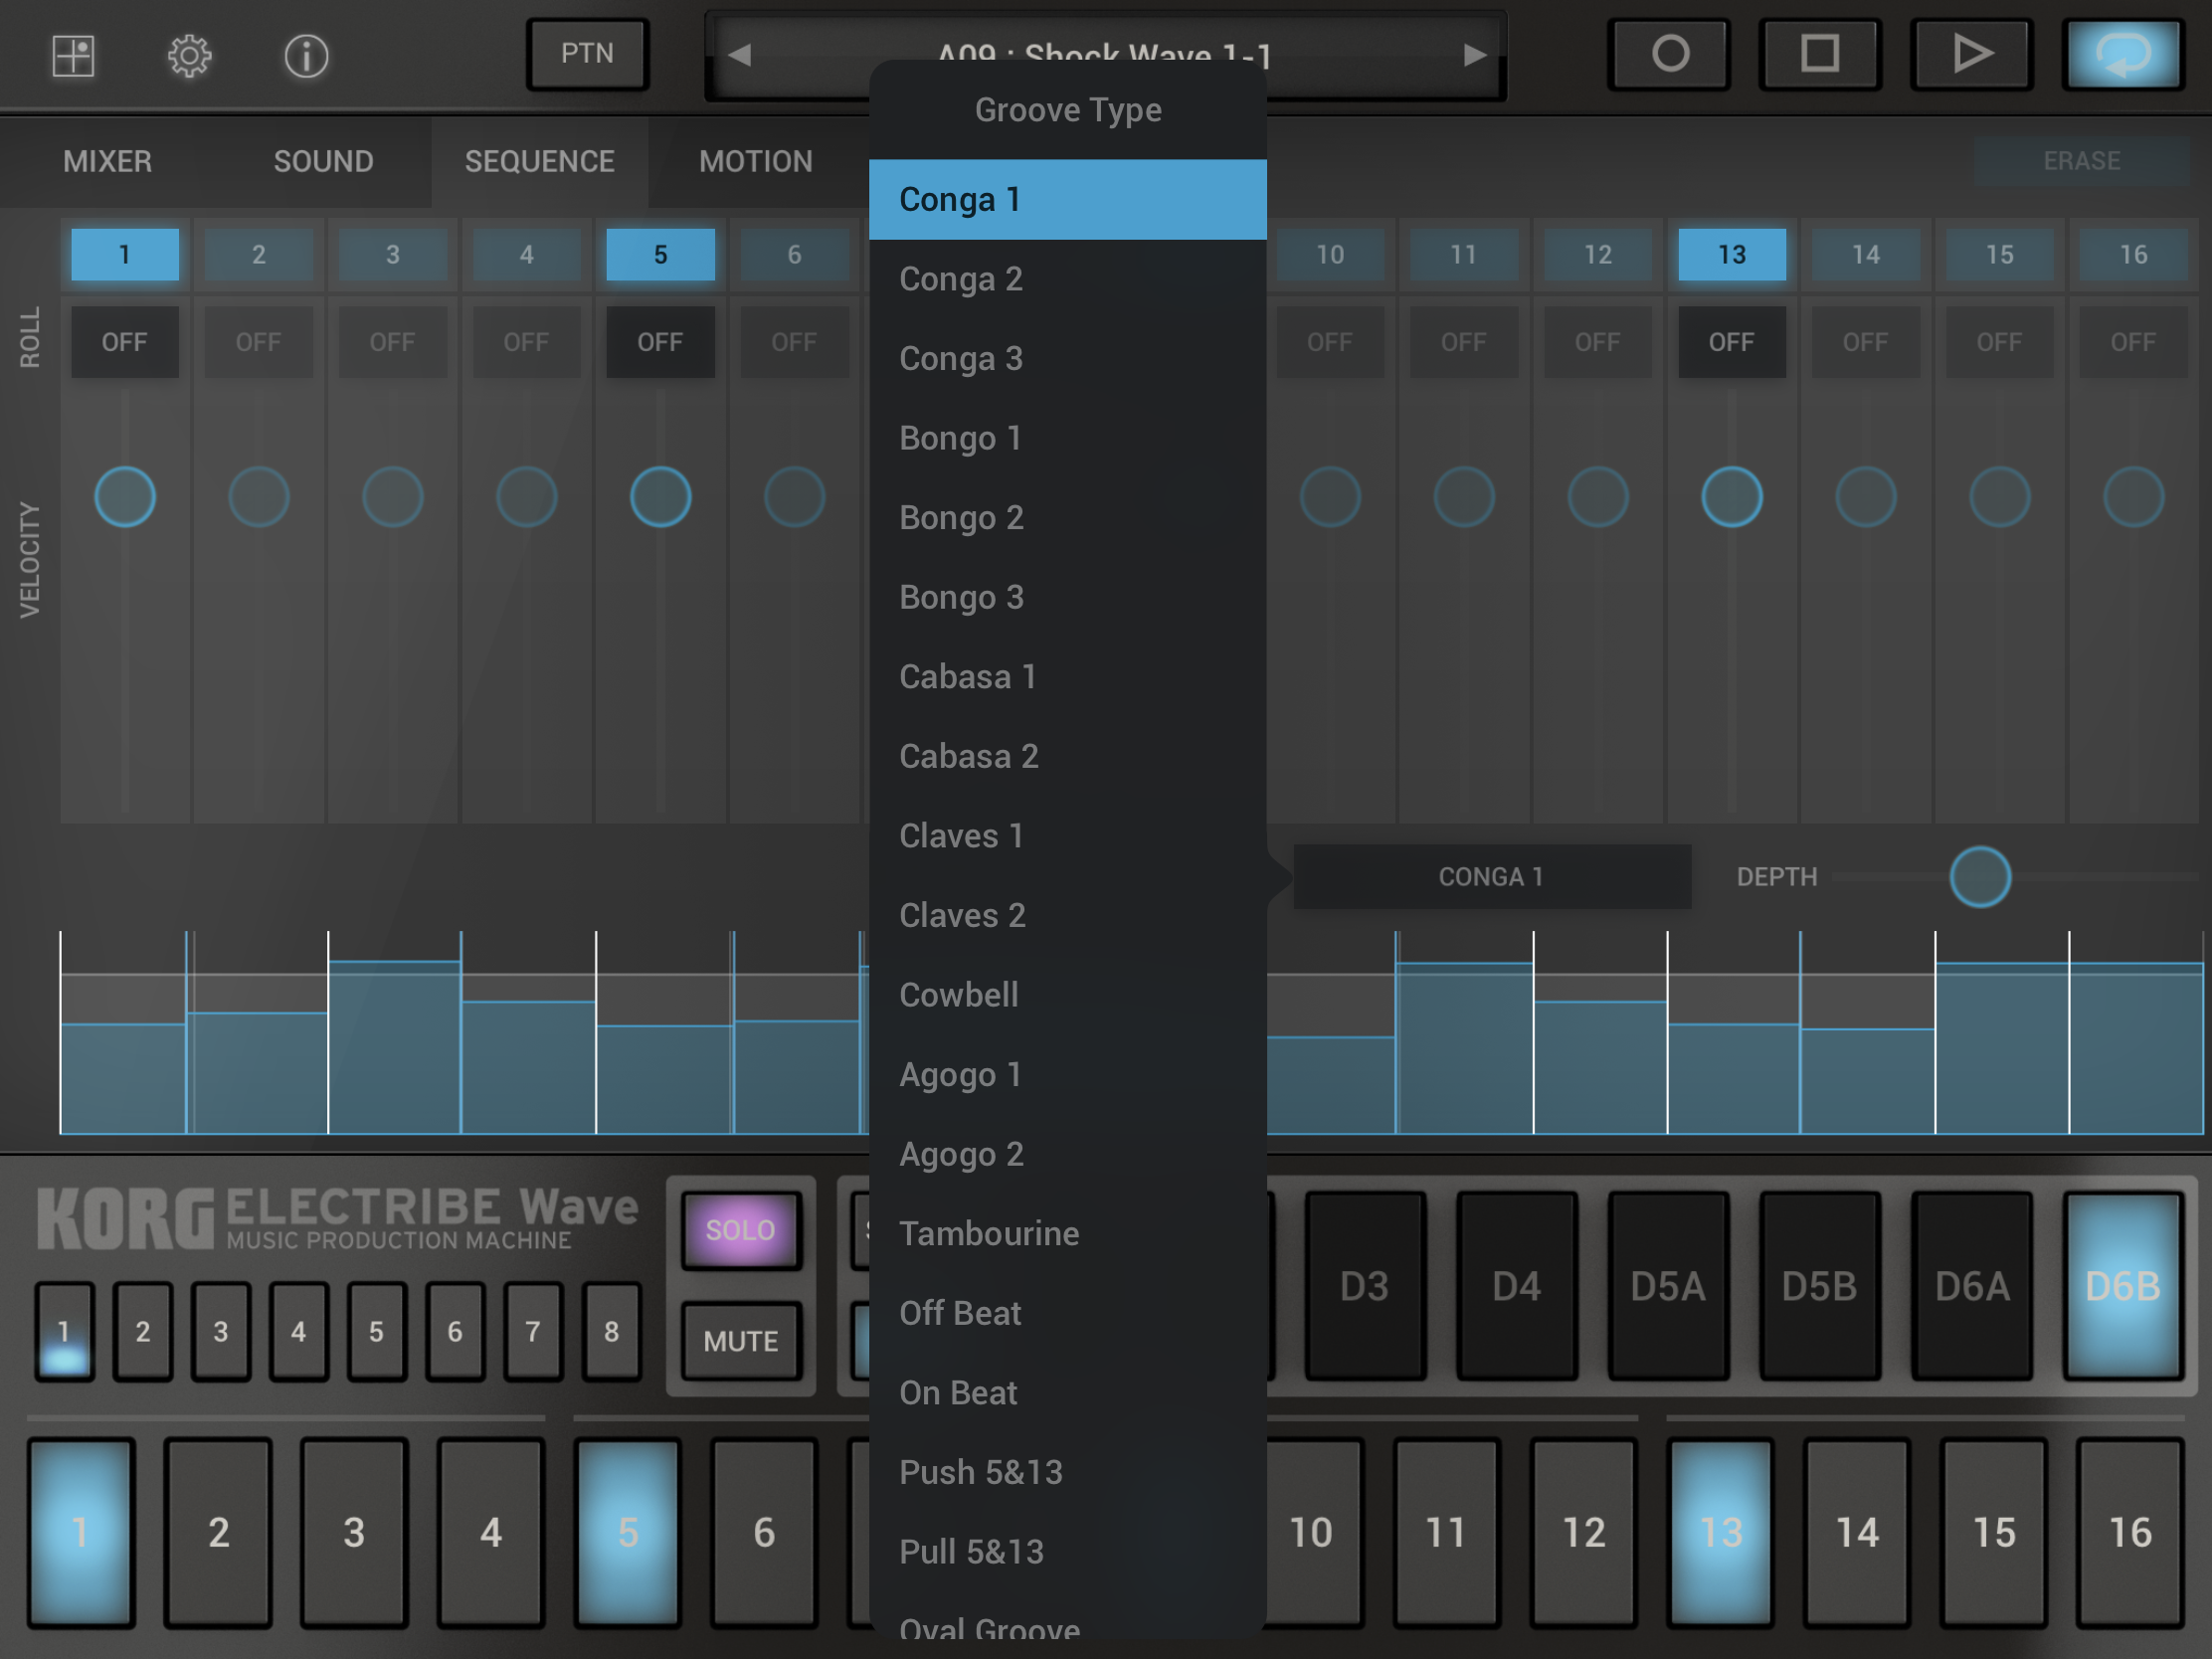Pick the Agogo 2 groove type
Image resolution: width=2212 pixels, height=1659 pixels.
tap(1067, 1154)
